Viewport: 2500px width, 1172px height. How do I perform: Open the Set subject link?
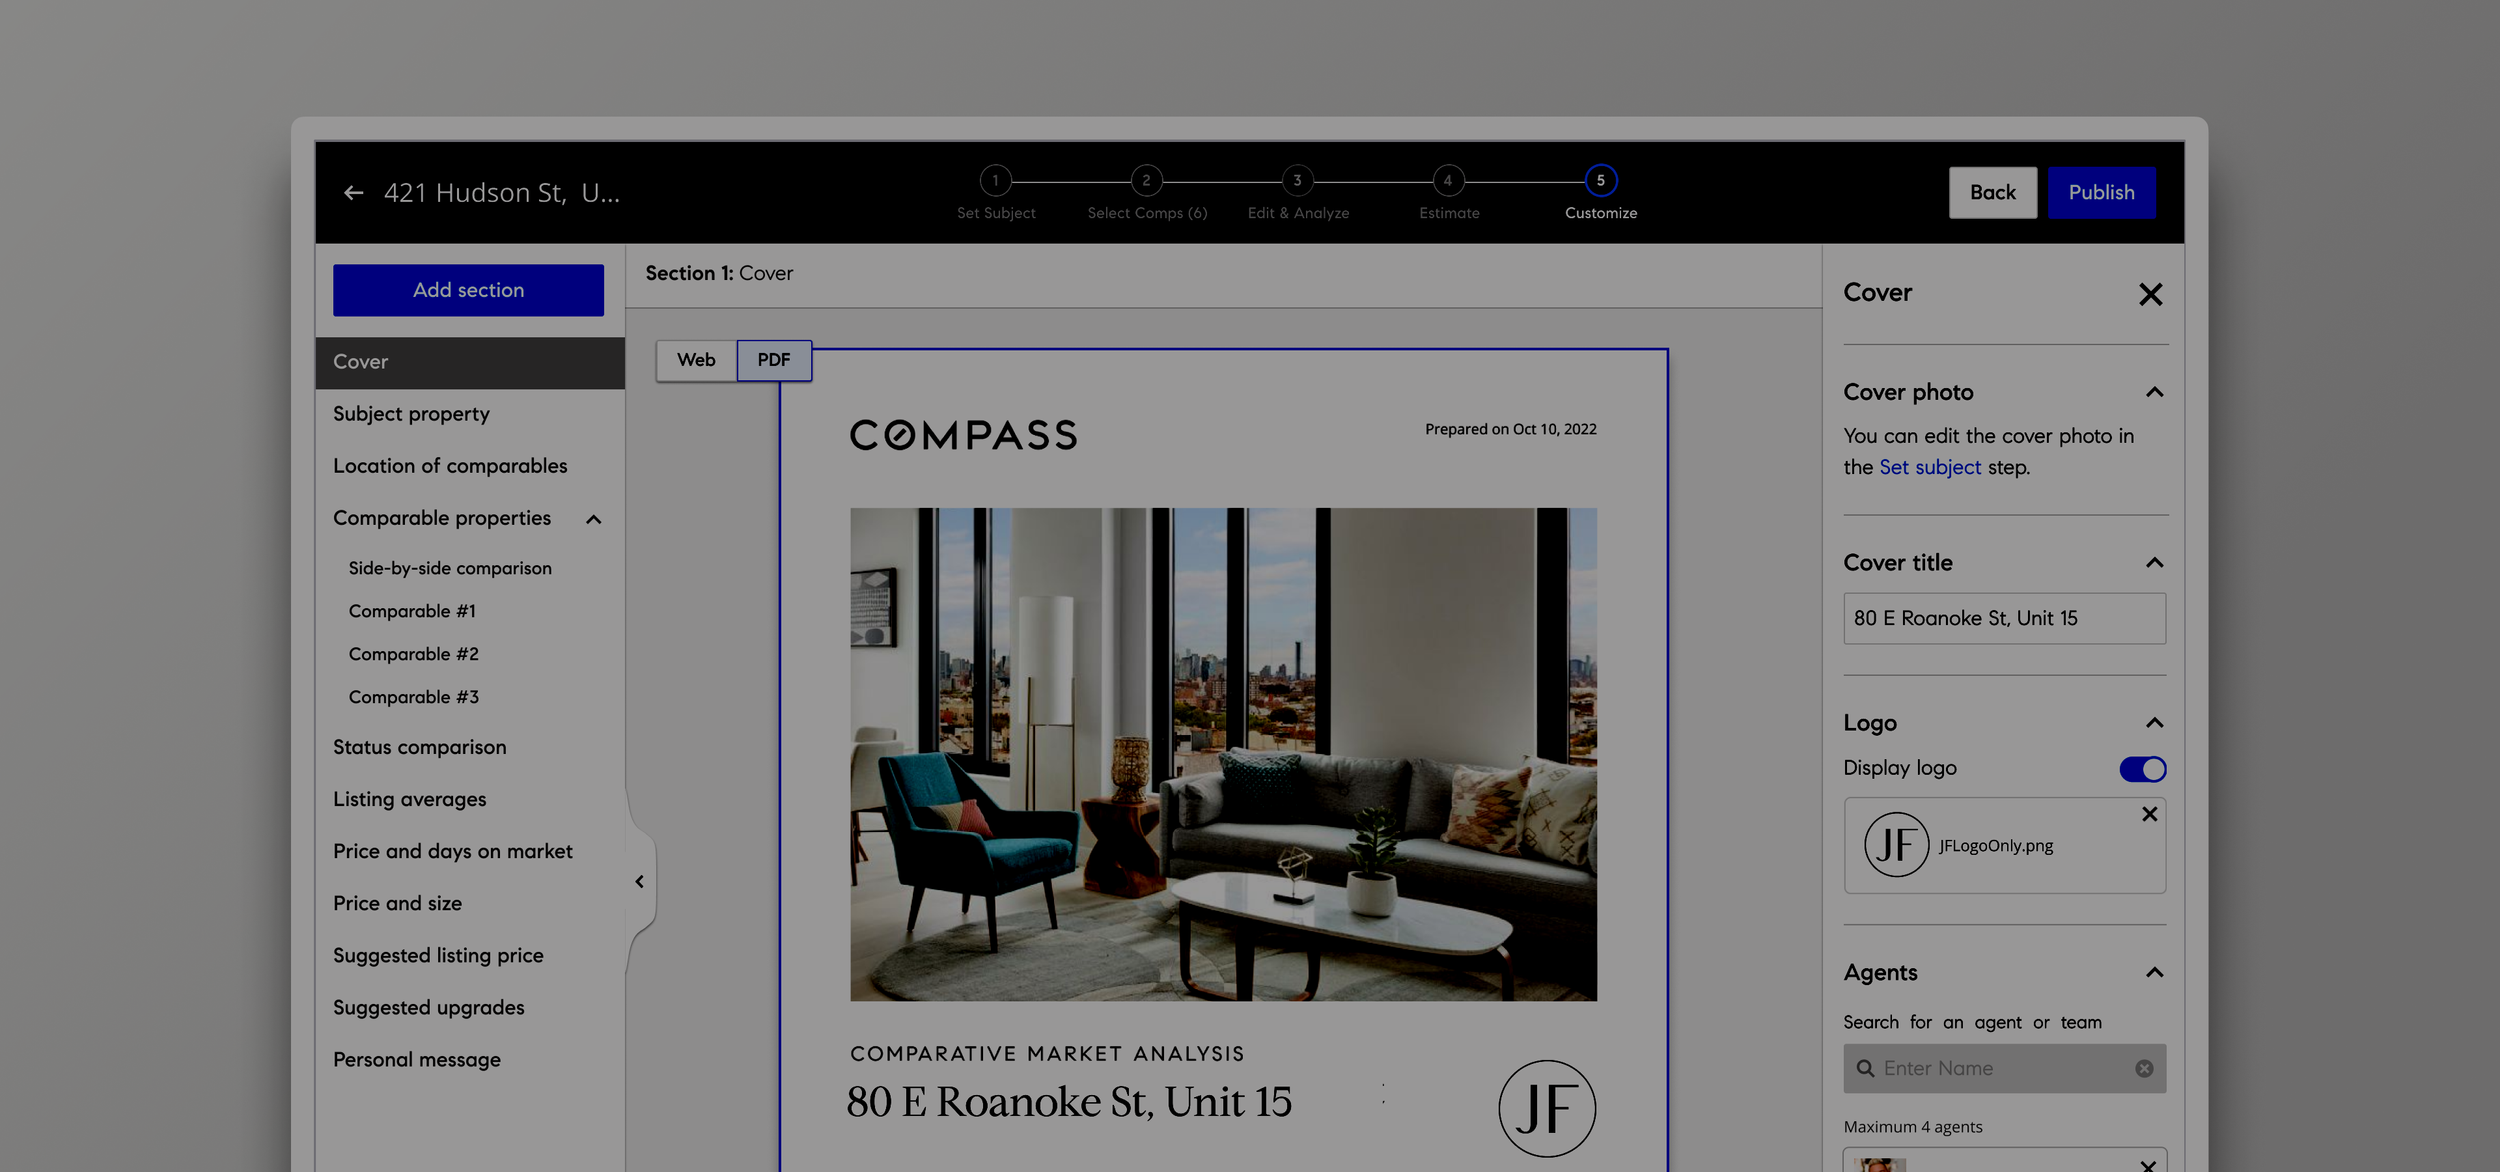coord(1929,467)
